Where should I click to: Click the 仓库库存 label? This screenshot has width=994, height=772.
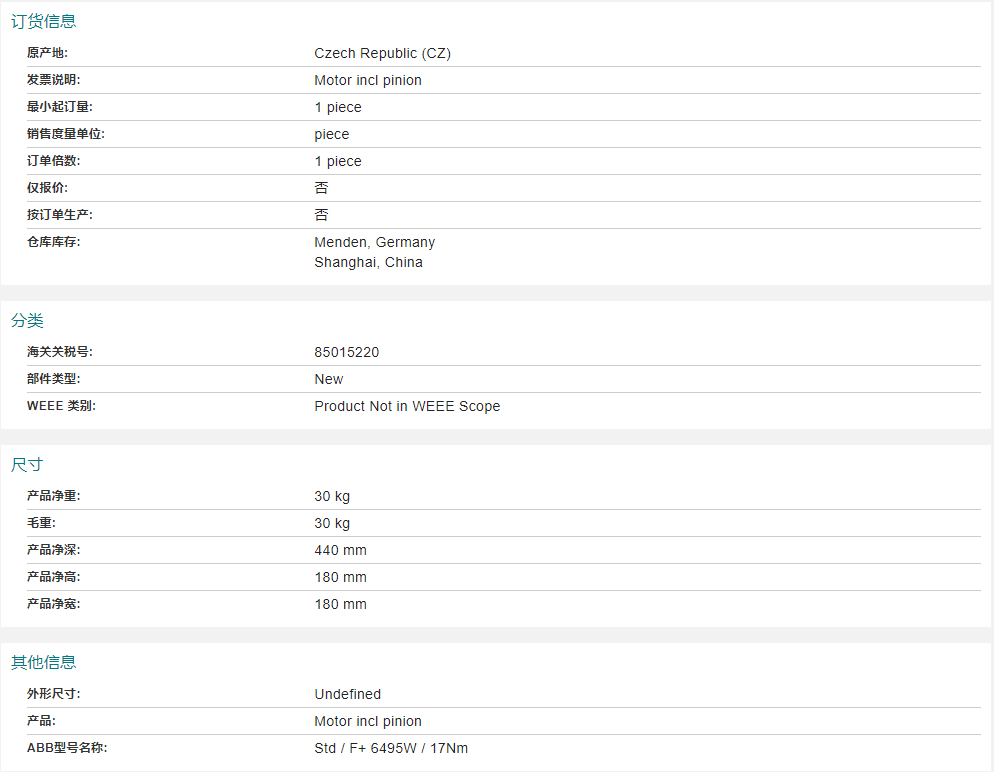pyautogui.click(x=53, y=241)
